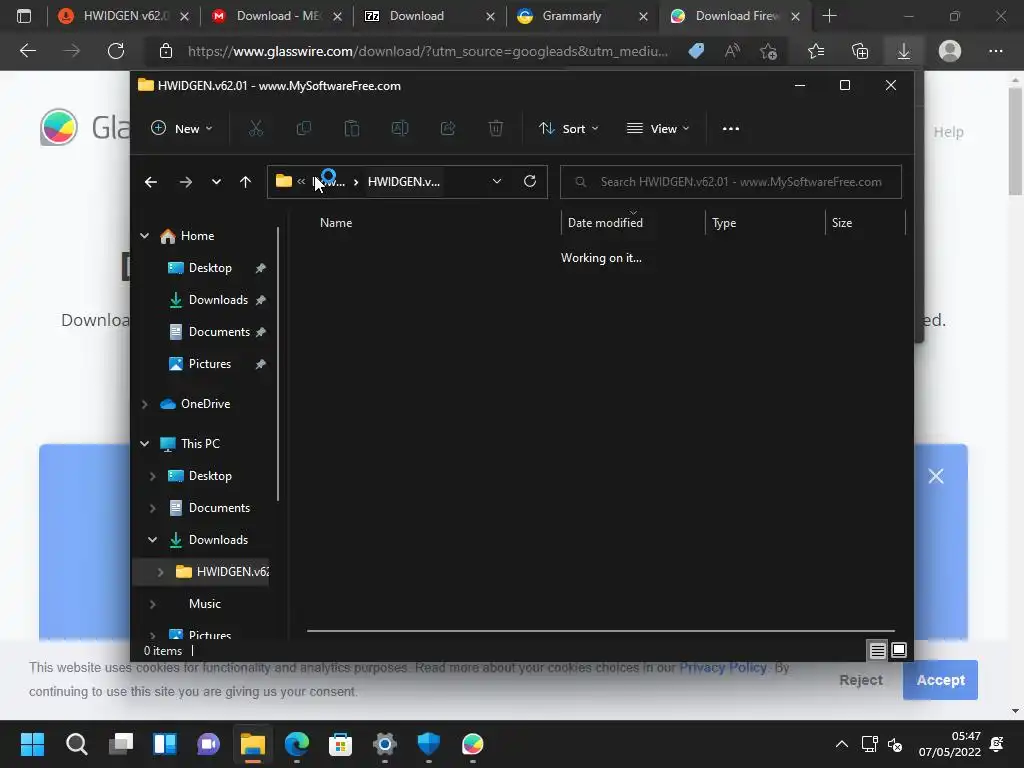Expand the Music tree node

click(x=152, y=604)
